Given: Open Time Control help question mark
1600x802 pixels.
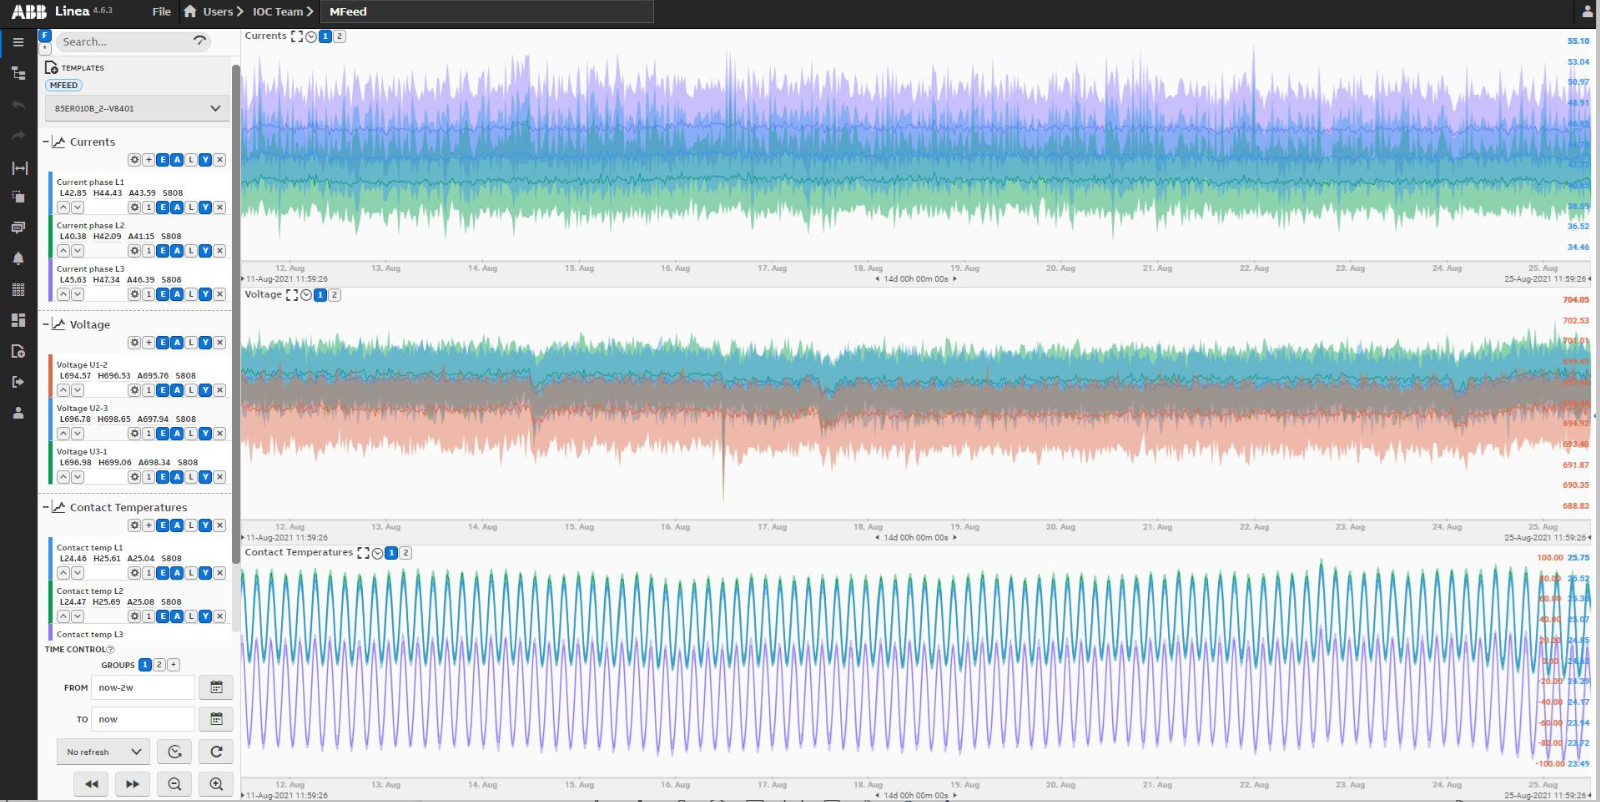Looking at the screenshot, I should [110, 650].
